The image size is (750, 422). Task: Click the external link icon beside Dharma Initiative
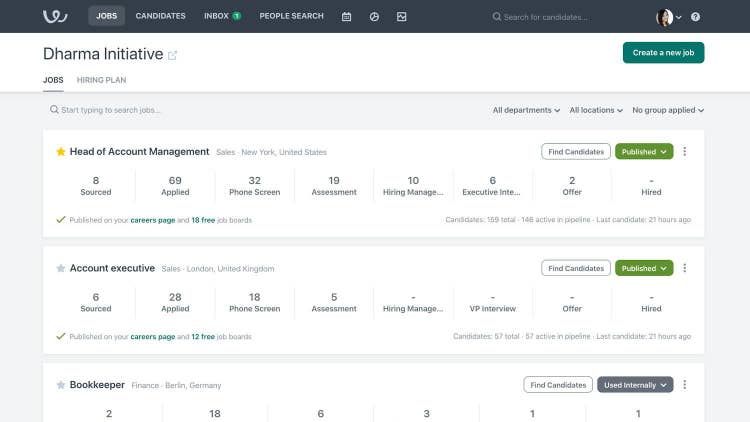(172, 56)
